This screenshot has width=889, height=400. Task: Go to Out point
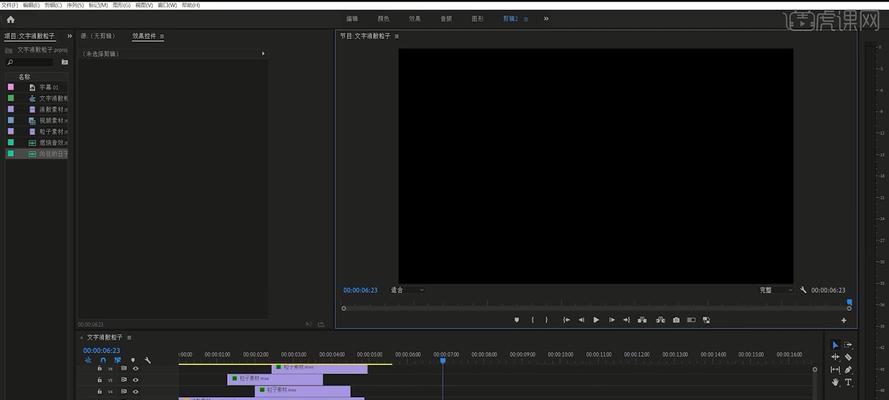pyautogui.click(x=626, y=320)
